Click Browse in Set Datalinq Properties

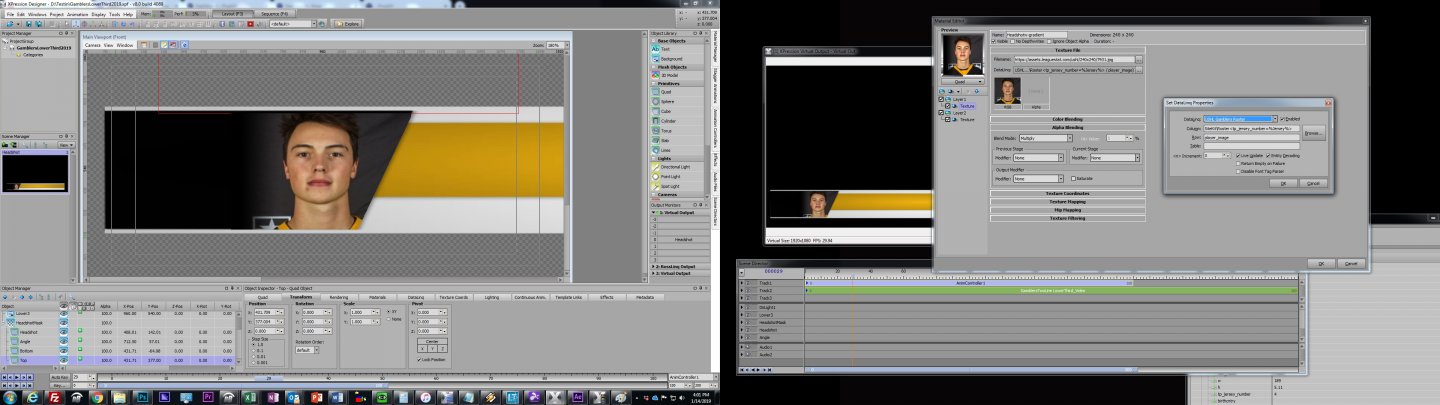point(1313,132)
